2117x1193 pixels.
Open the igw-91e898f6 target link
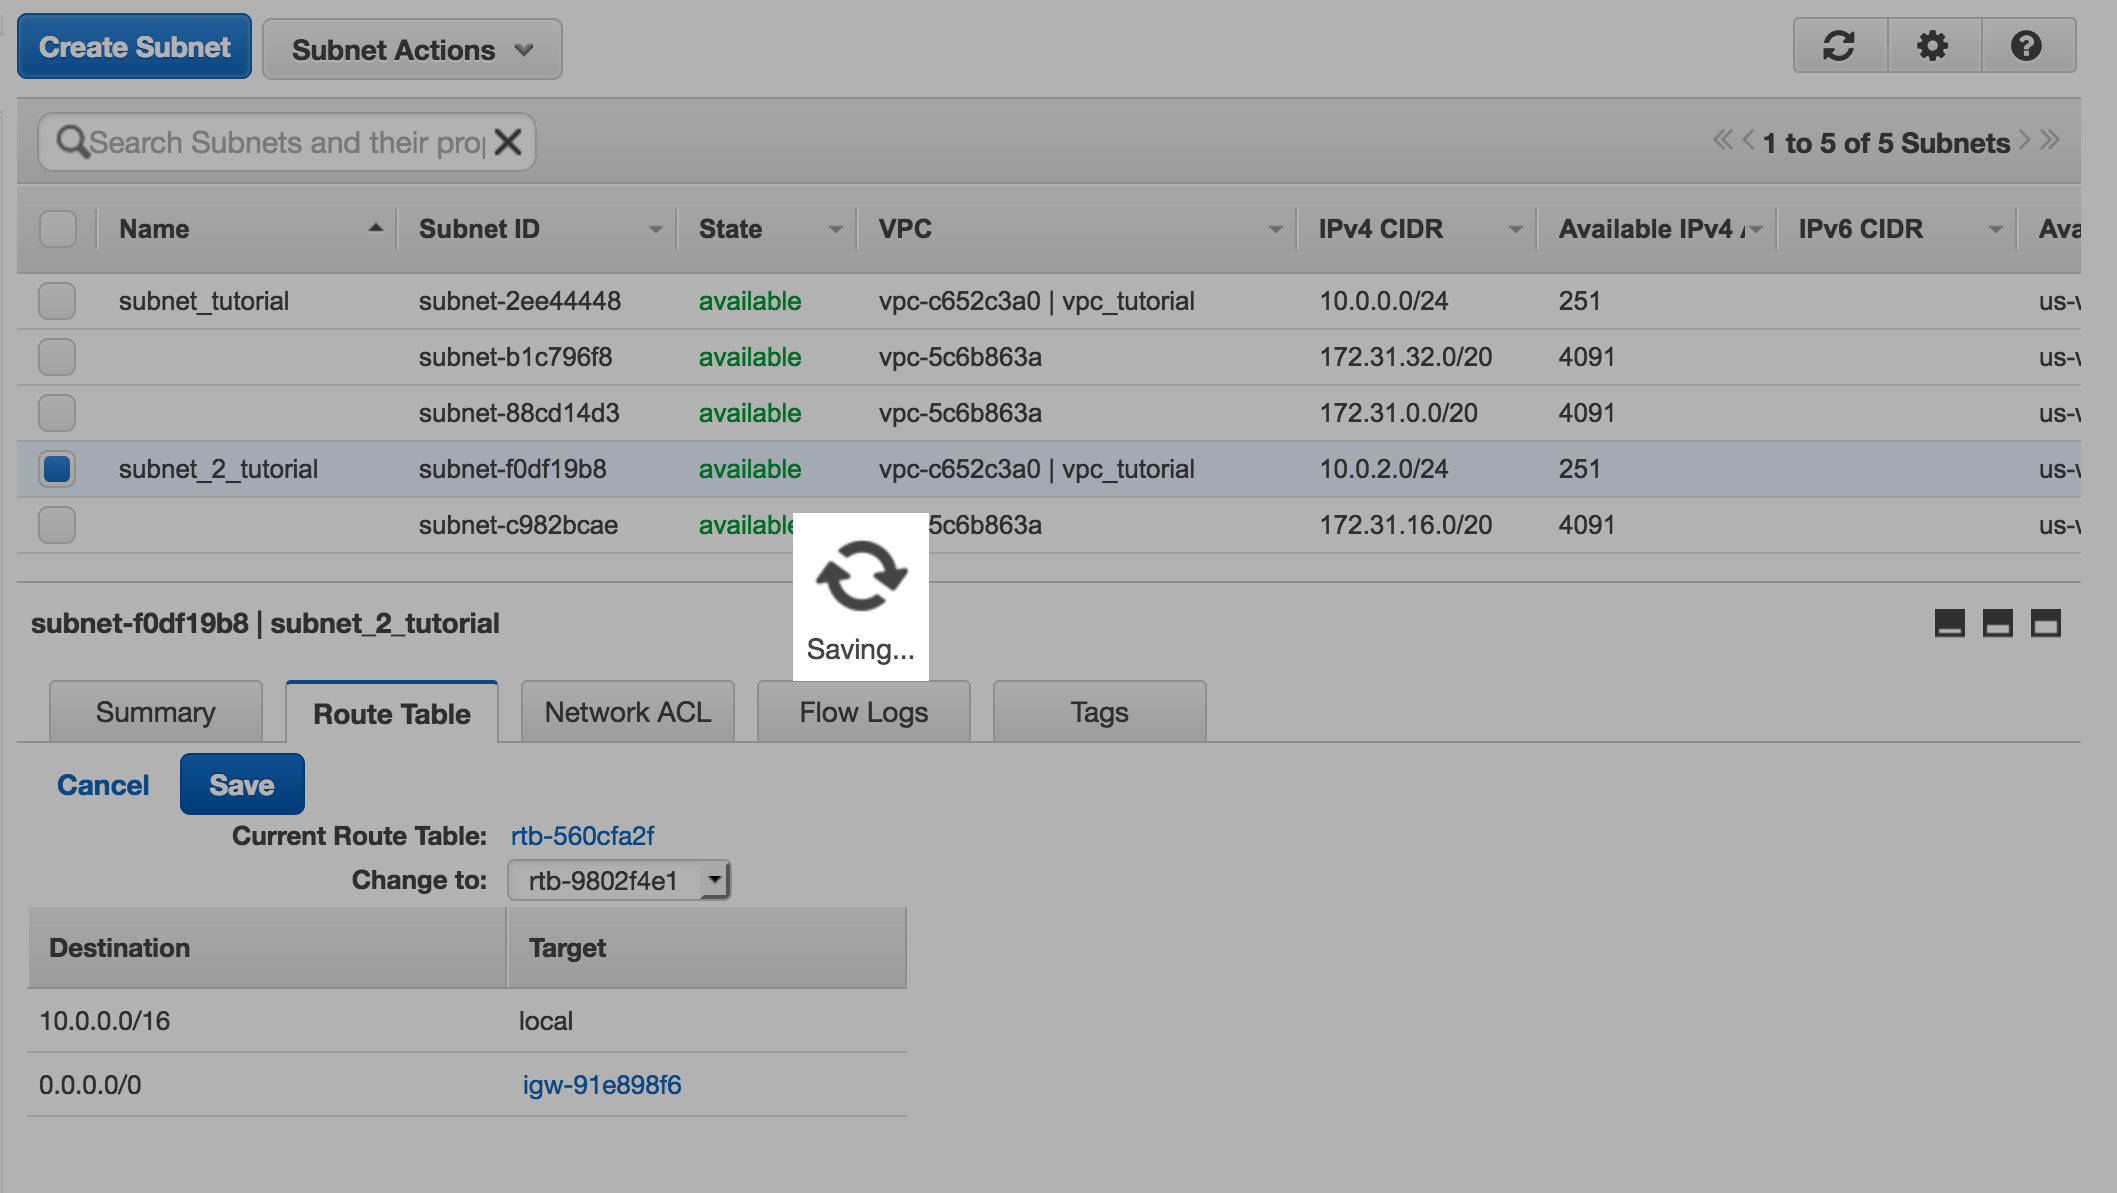[601, 1085]
